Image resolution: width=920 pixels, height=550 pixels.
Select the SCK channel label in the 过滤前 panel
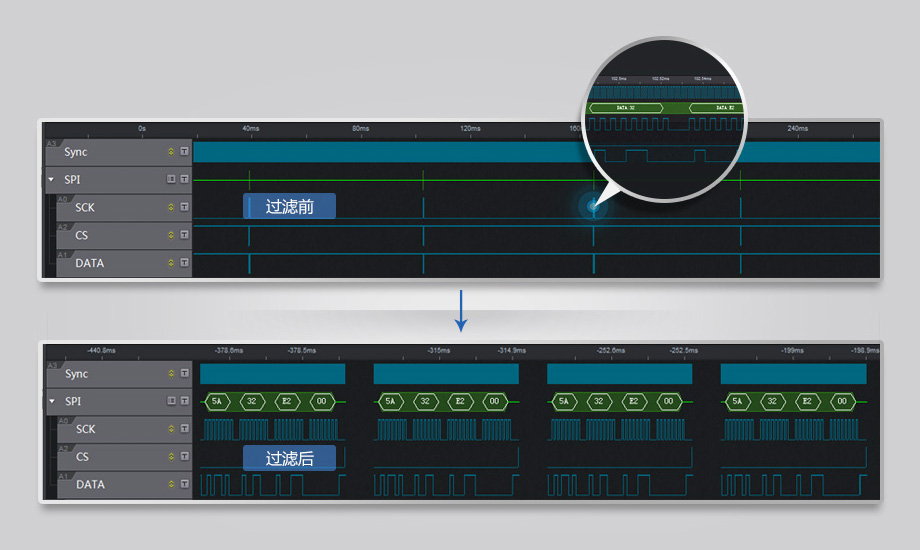point(84,207)
